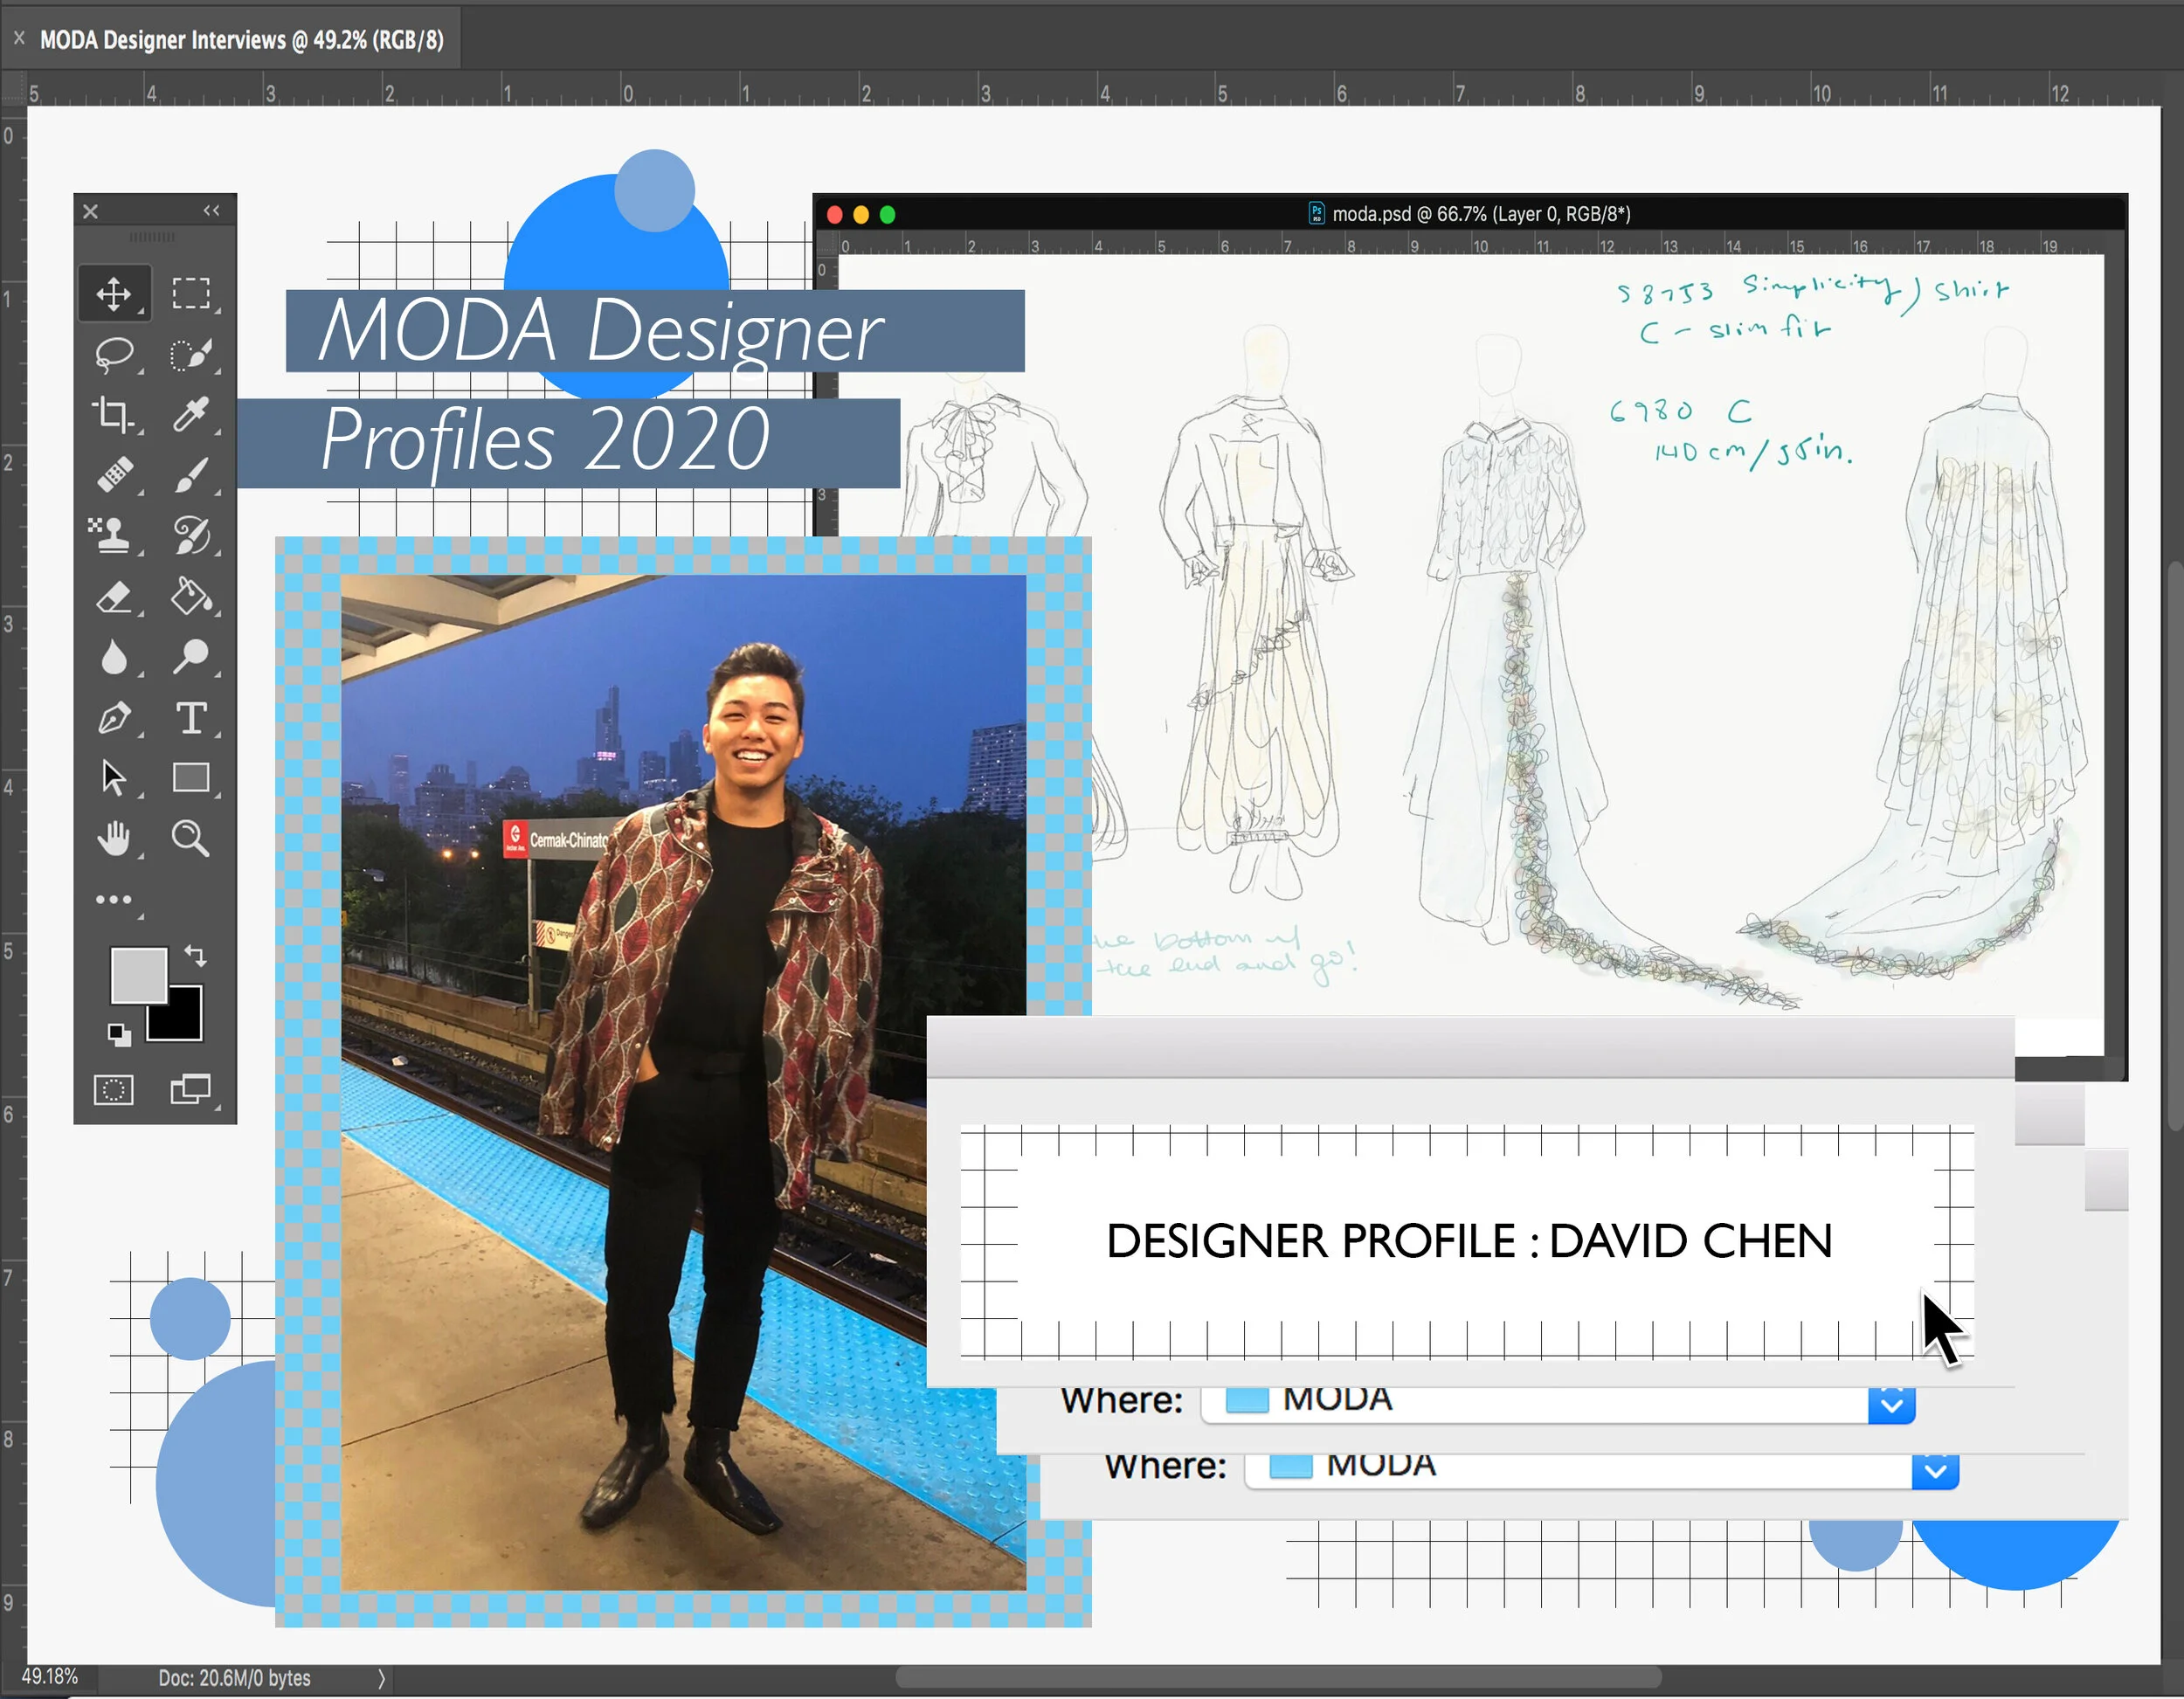The image size is (2184, 1699).
Task: Select the Dodge tool
Action: [190, 657]
